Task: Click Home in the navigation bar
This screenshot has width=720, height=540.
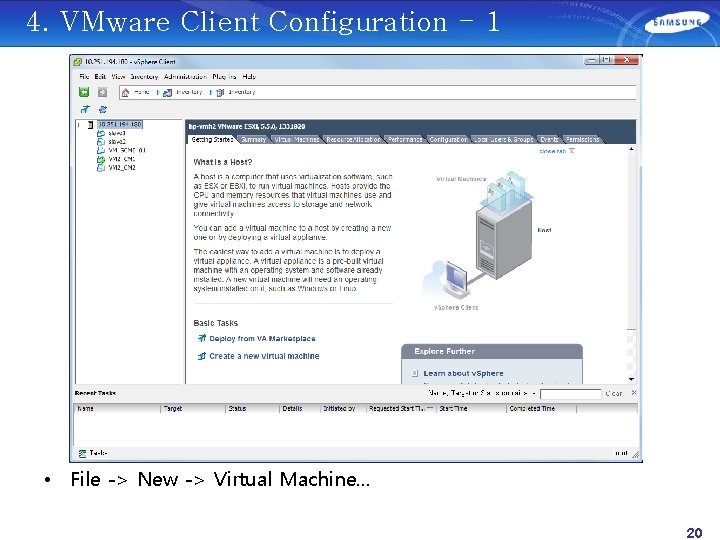Action: click(142, 92)
